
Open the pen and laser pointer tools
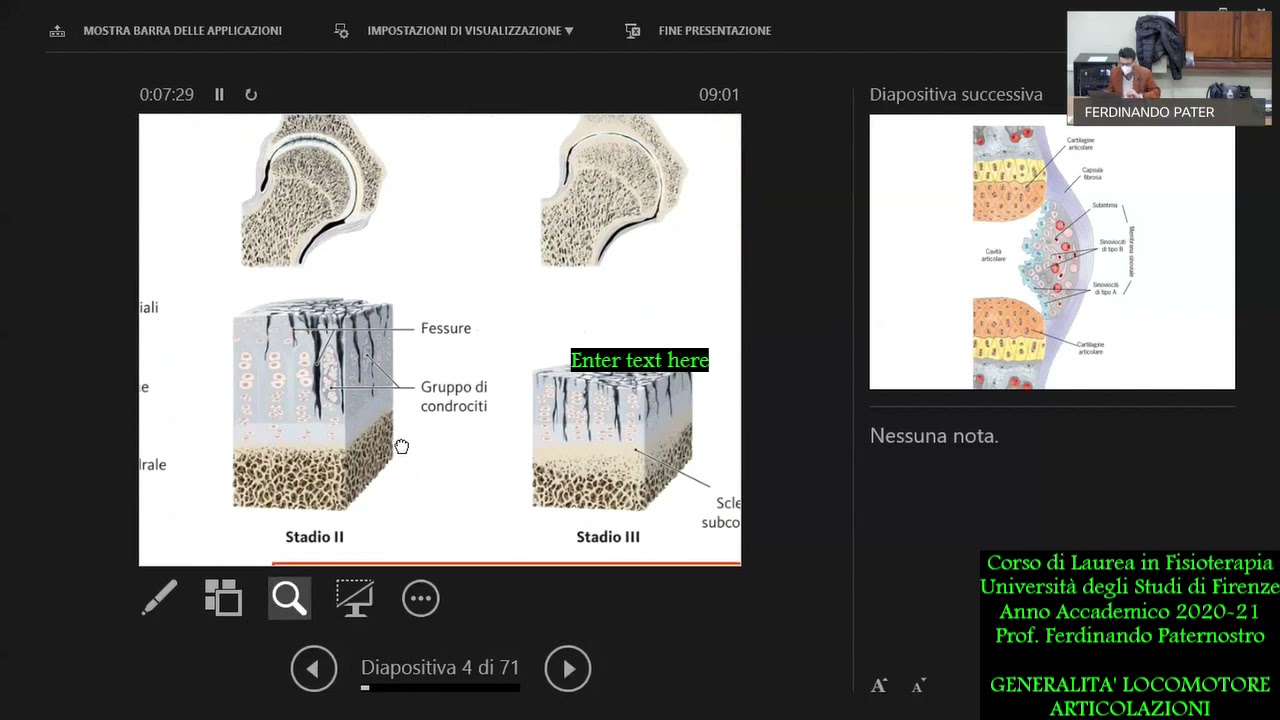pos(160,598)
